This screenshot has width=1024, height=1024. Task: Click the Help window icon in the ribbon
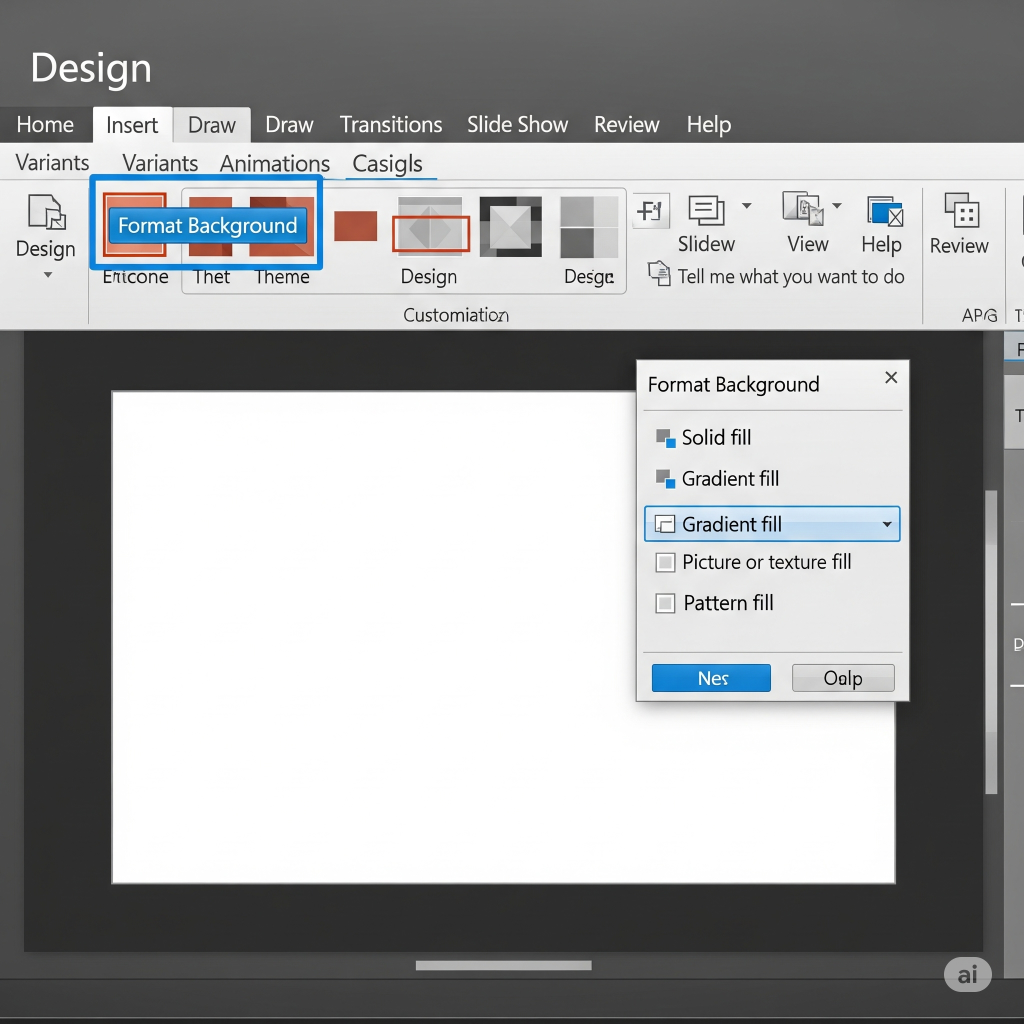click(x=884, y=212)
